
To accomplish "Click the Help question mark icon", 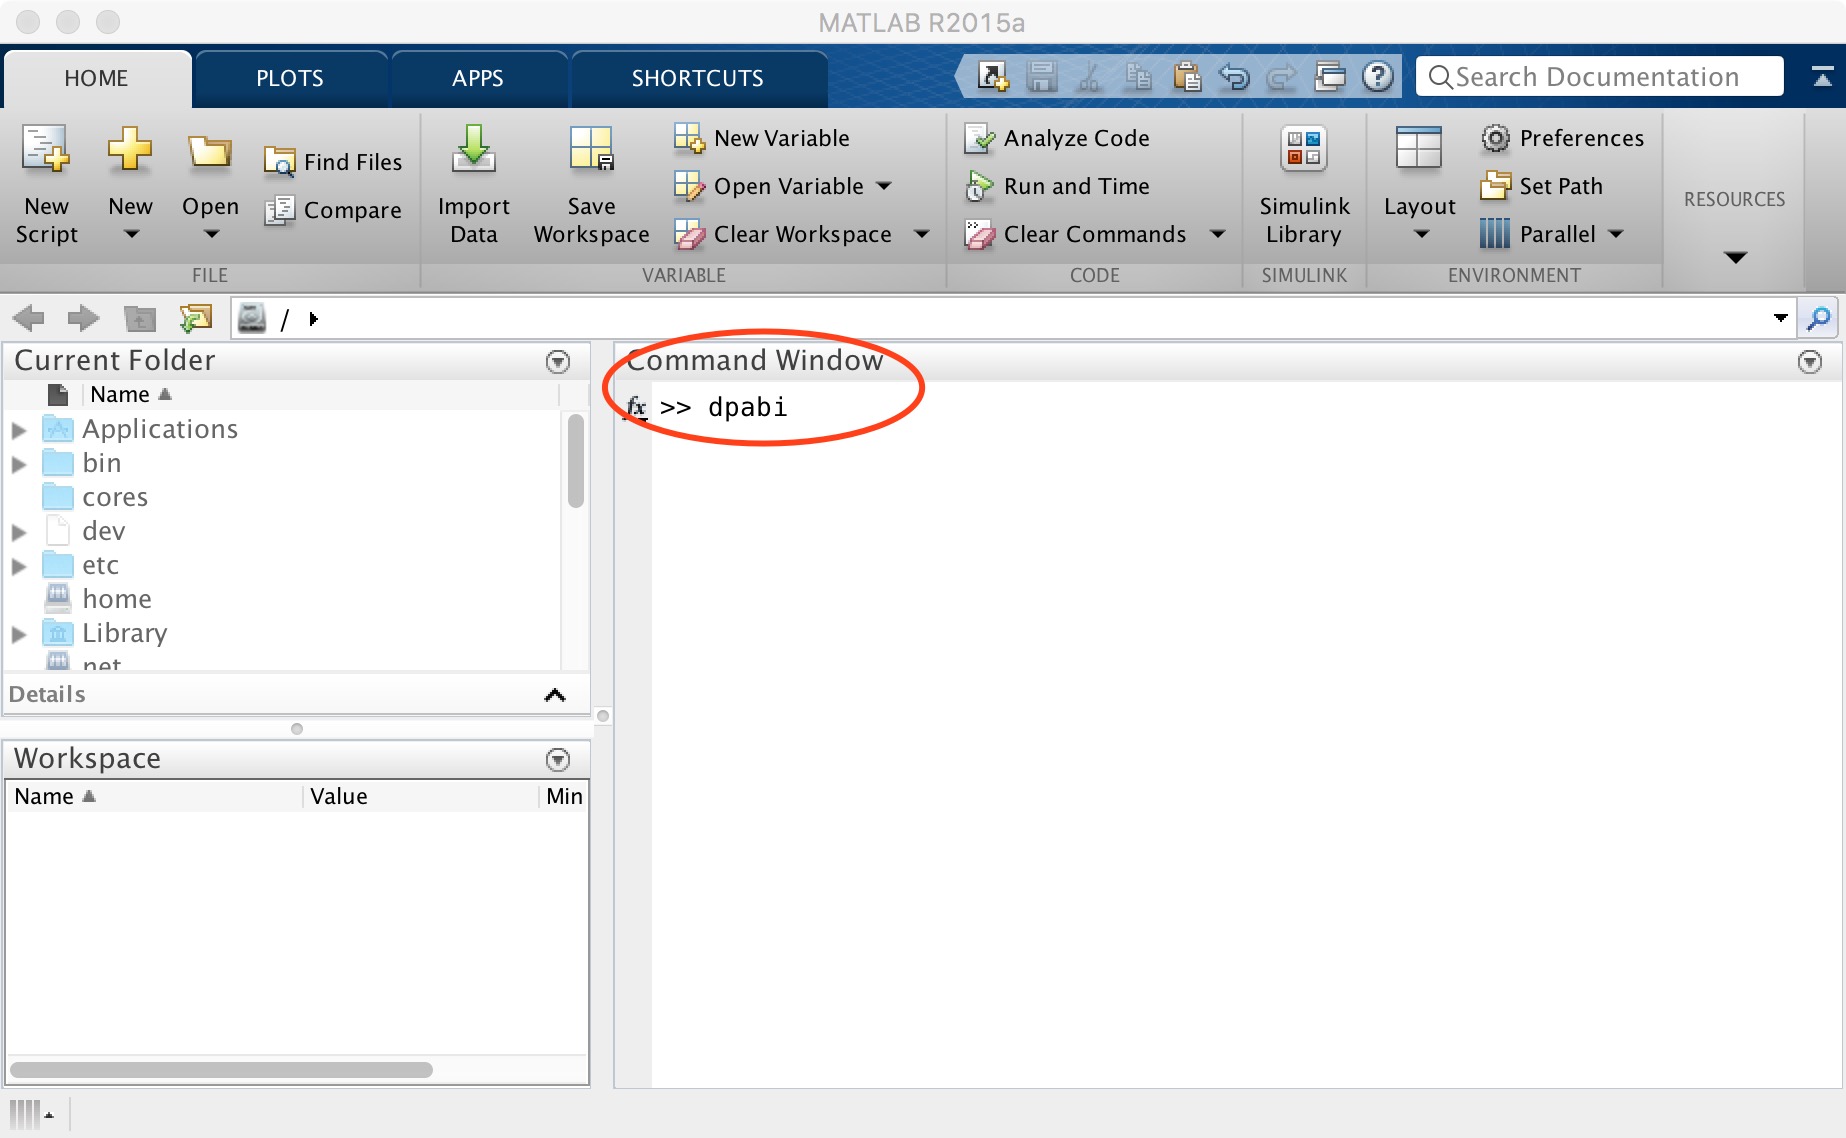I will click(x=1378, y=76).
